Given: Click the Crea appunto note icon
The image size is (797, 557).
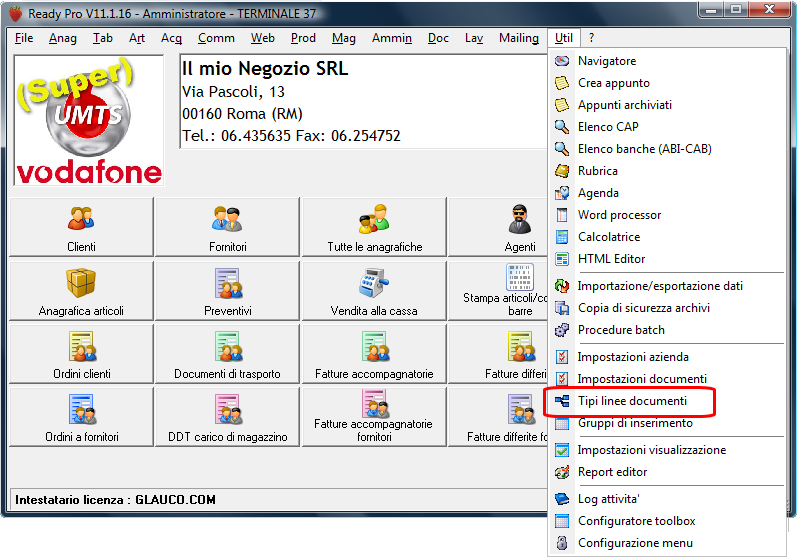Looking at the screenshot, I should click(x=562, y=83).
